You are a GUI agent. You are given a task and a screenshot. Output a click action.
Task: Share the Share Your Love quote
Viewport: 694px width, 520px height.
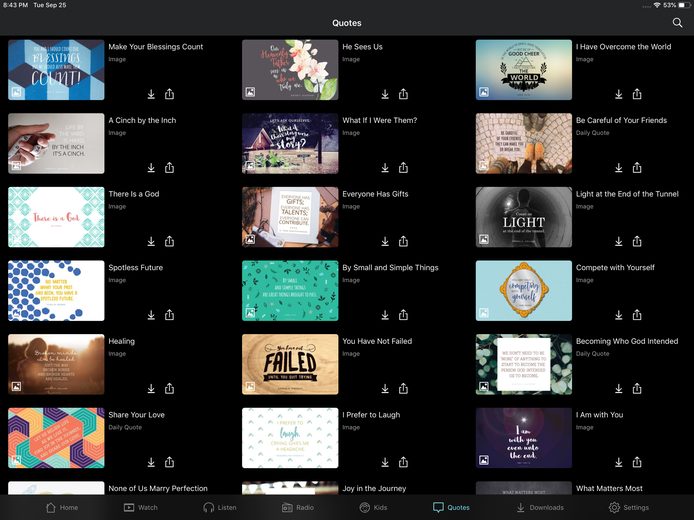(x=170, y=462)
